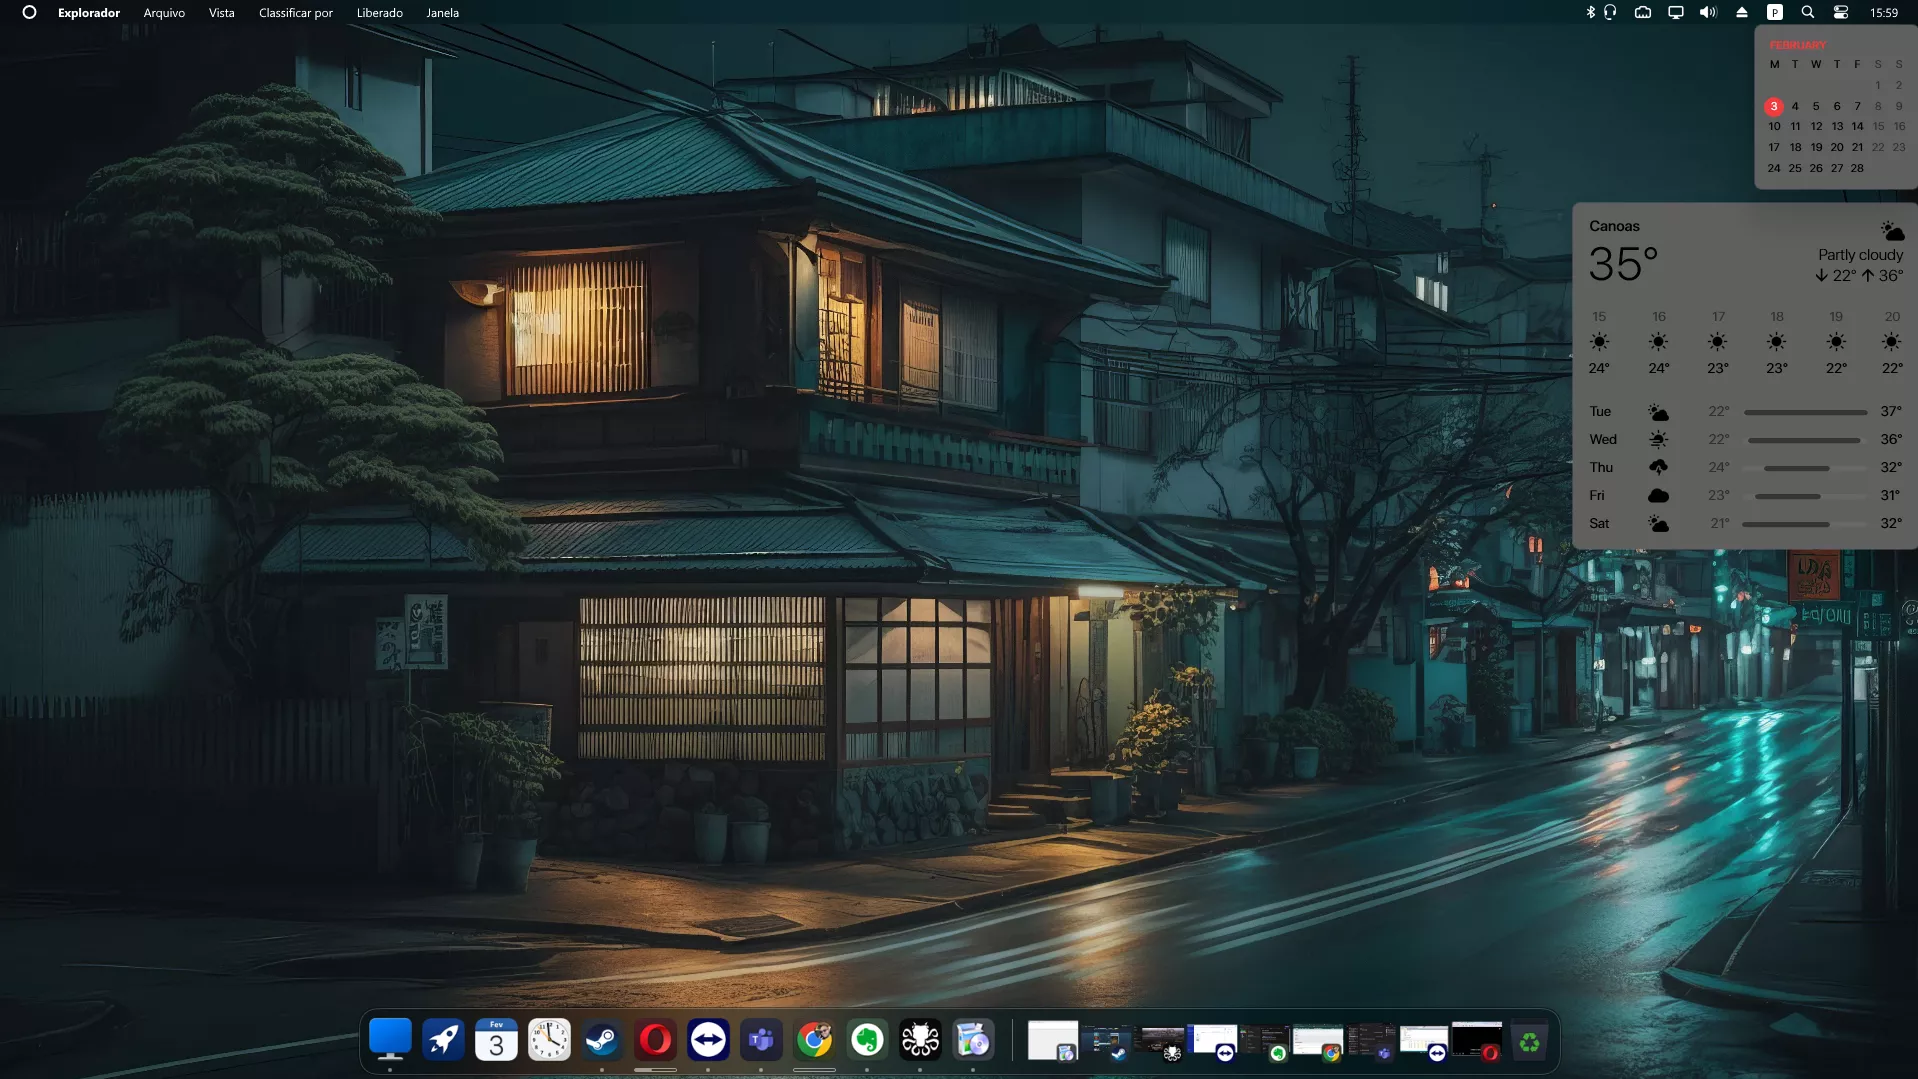The width and height of the screenshot is (1918, 1079).
Task: Open the Liberado menu
Action: [x=380, y=13]
